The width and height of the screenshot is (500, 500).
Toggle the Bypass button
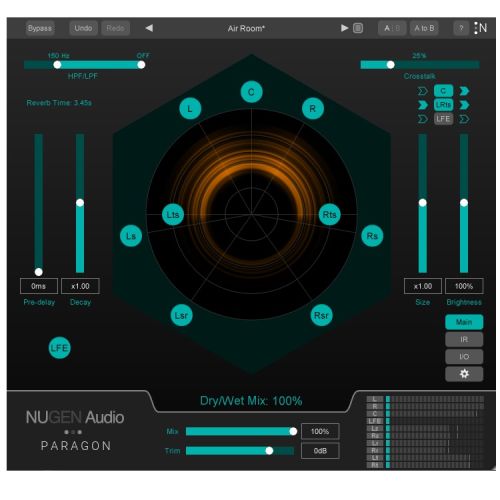pos(40,28)
